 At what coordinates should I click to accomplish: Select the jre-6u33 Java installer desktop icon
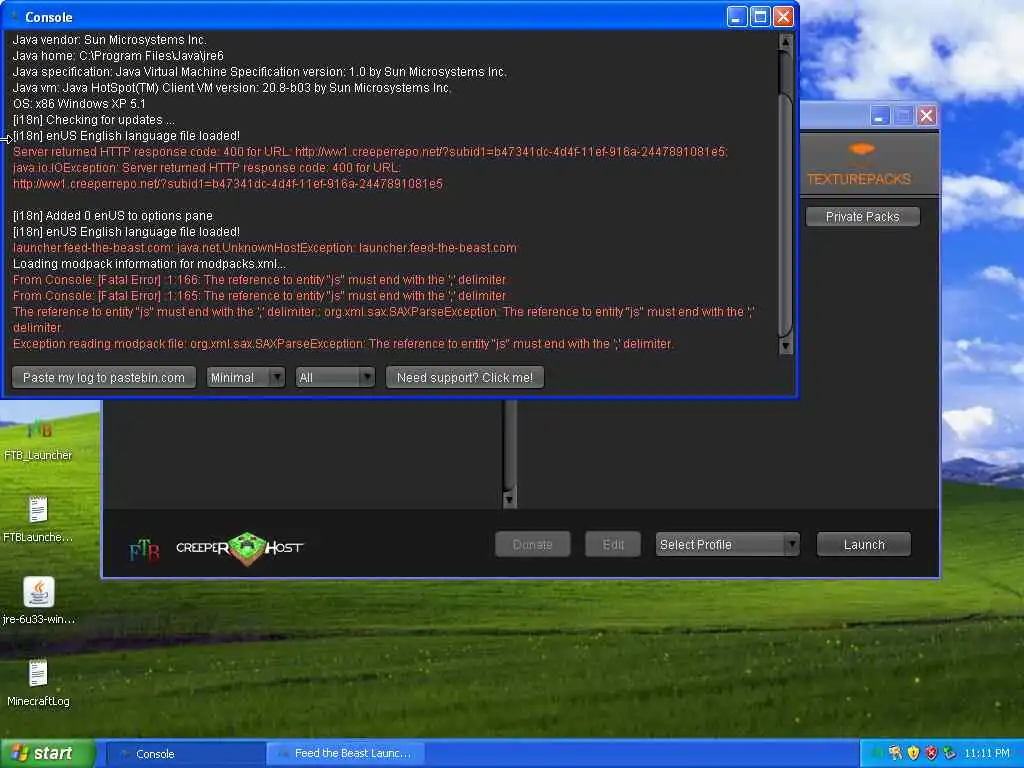38,601
